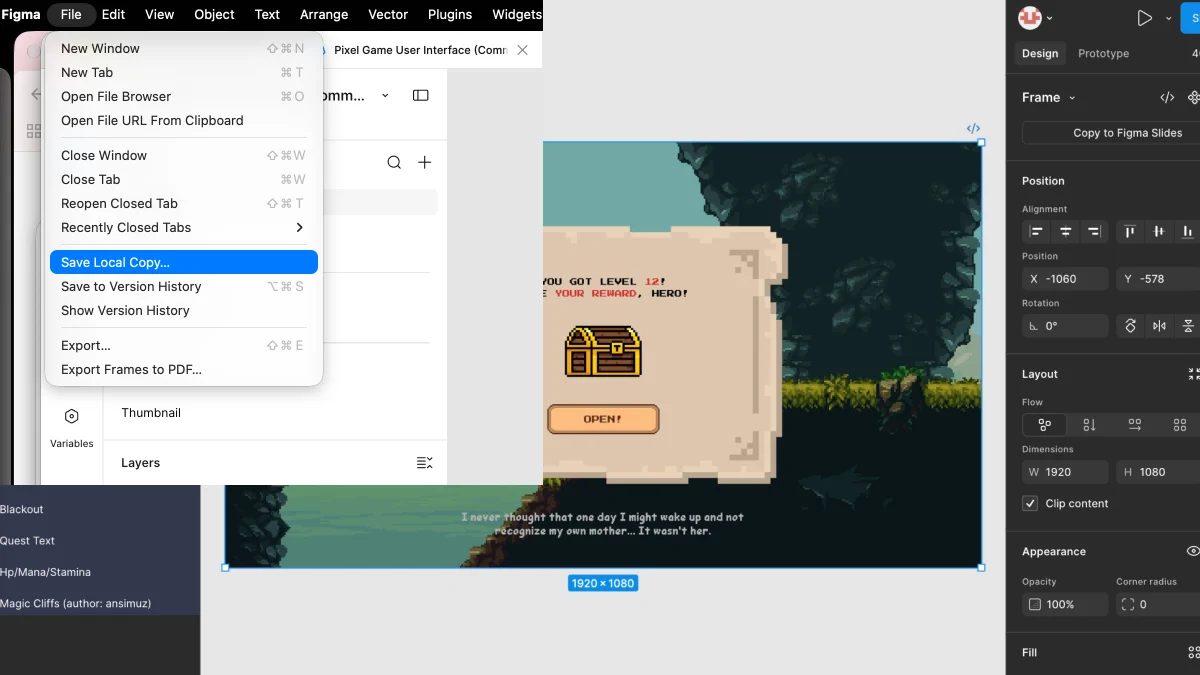Click the X position field

tap(1065, 279)
